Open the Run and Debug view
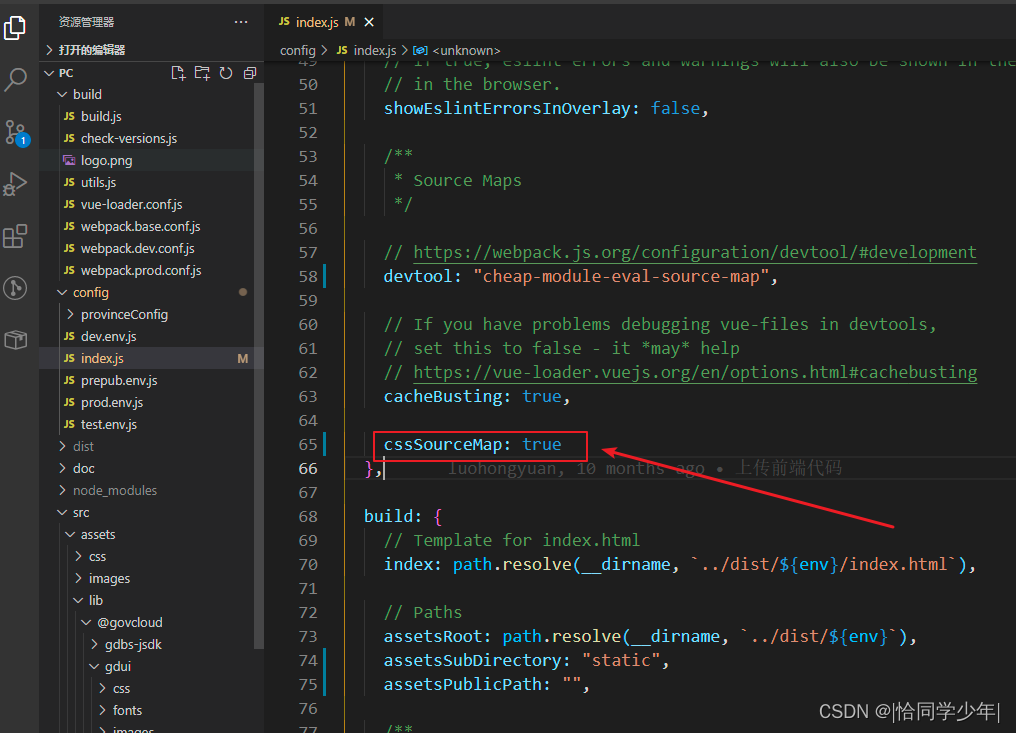 pyautogui.click(x=15, y=184)
